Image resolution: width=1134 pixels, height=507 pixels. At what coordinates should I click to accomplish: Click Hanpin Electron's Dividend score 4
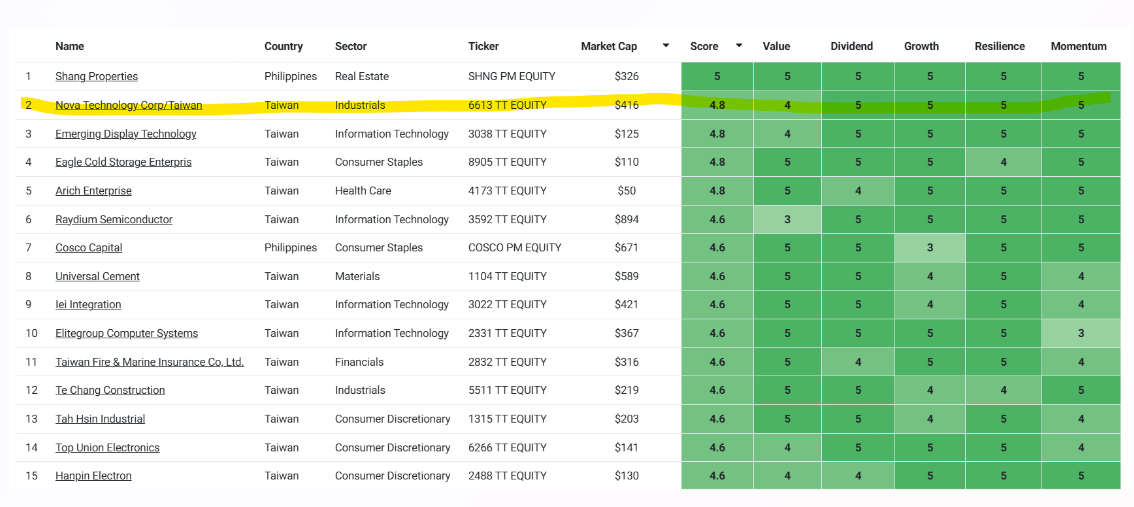[858, 476]
